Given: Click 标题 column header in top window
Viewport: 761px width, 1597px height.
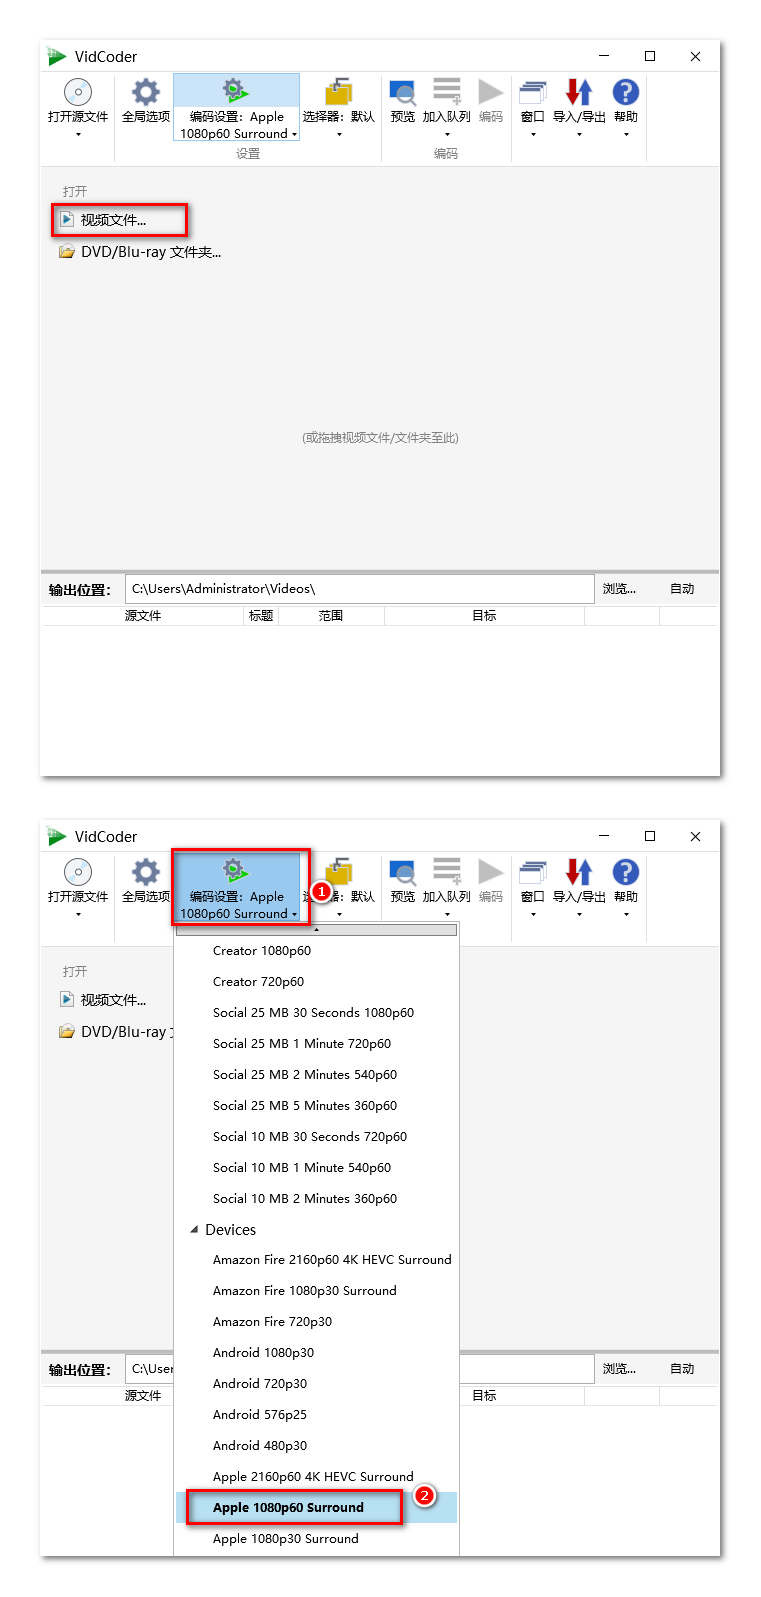Looking at the screenshot, I should click(x=261, y=616).
